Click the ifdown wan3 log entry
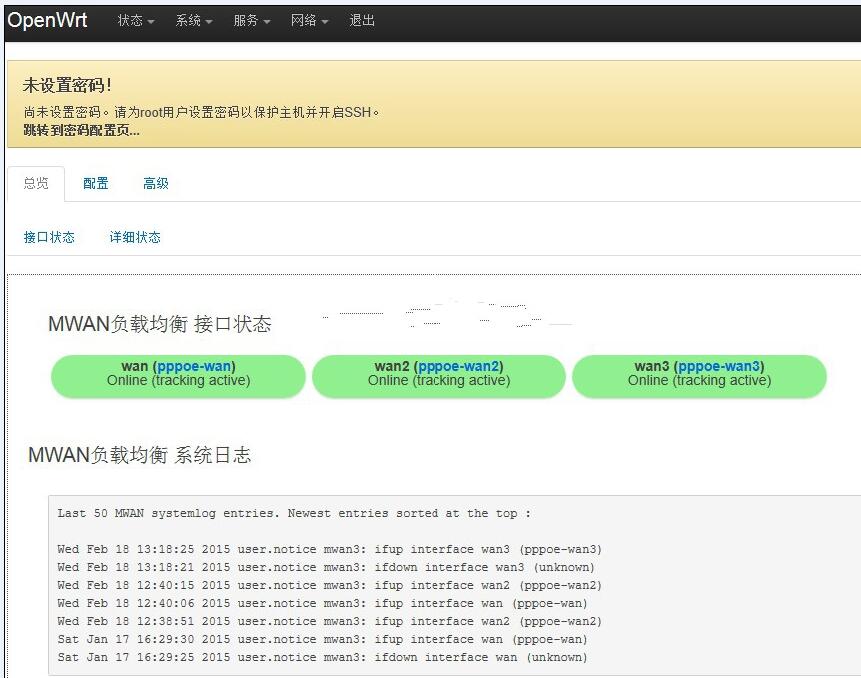Image resolution: width=861 pixels, height=678 pixels. click(x=329, y=568)
